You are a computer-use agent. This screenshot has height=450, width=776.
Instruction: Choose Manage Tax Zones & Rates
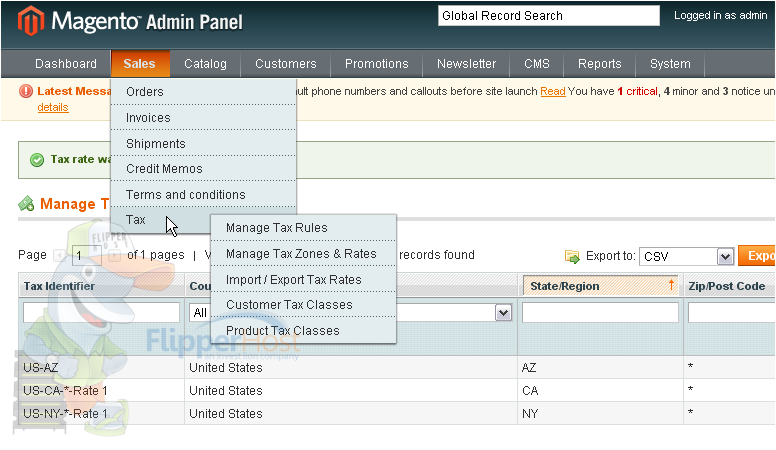[303, 253]
